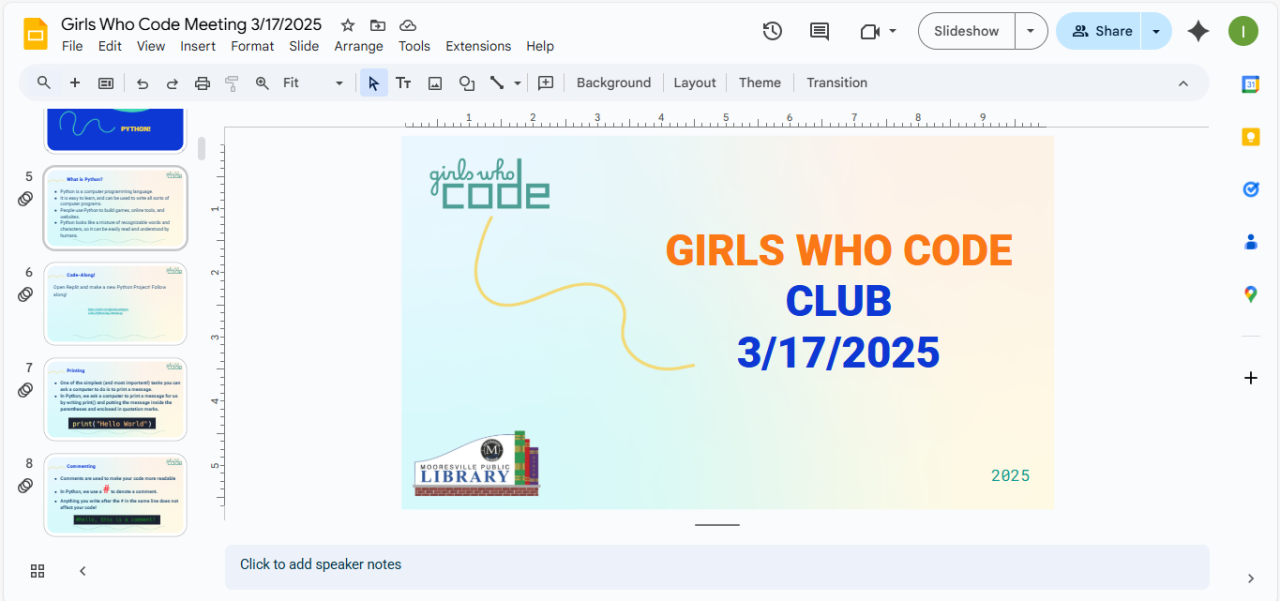Click the video camera meeting icon
Image resolution: width=1280 pixels, height=601 pixels.
click(869, 31)
